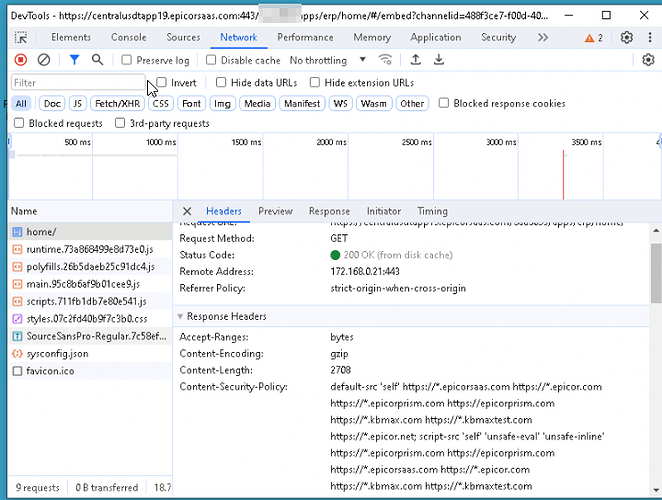Filter requests by WS type

pos(340,103)
